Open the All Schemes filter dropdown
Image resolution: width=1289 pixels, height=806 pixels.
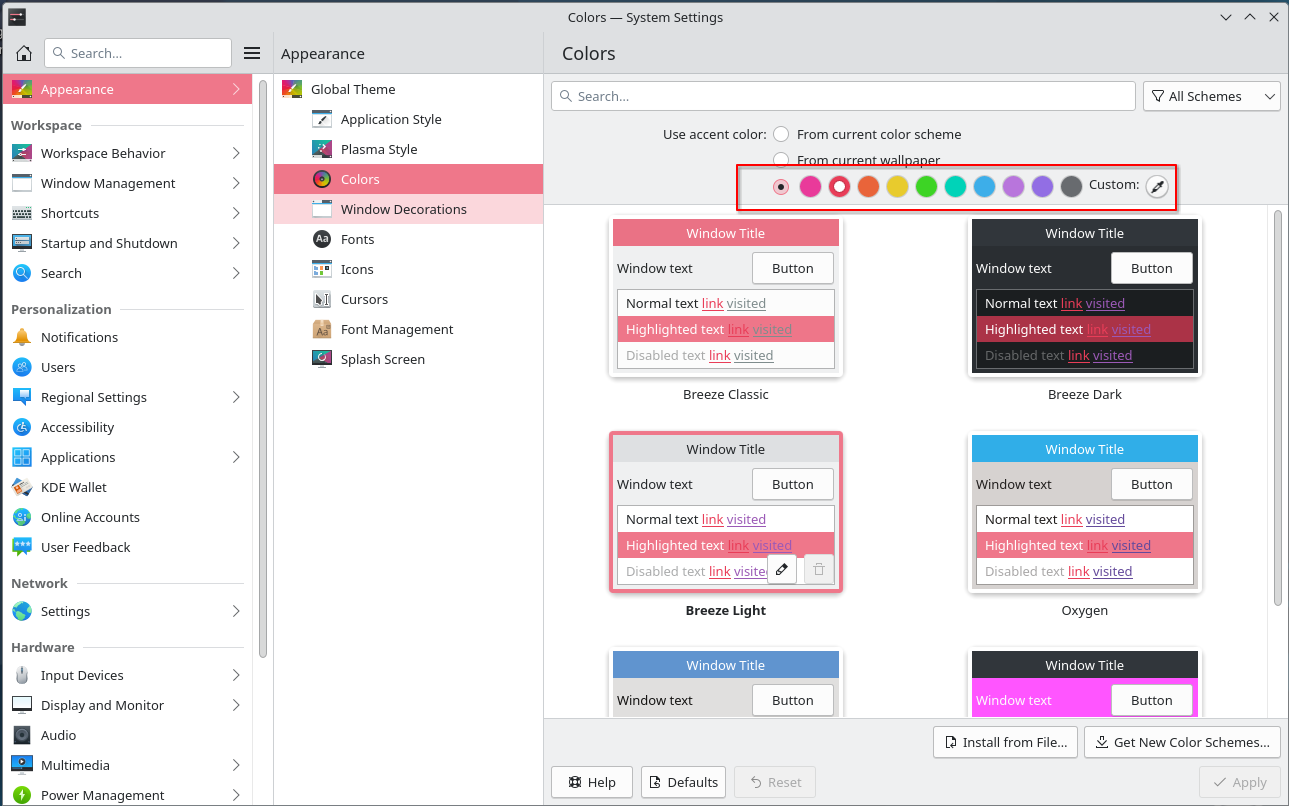[1212, 96]
